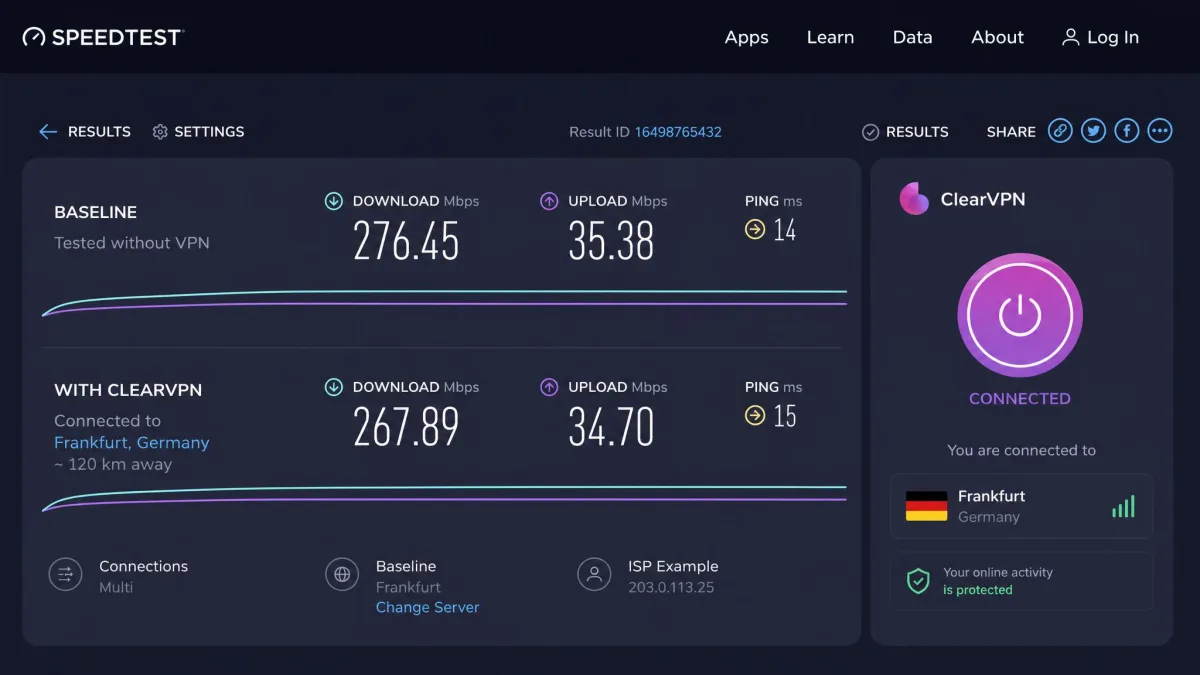The height and width of the screenshot is (675, 1200).
Task: Open the Data menu
Action: [912, 37]
